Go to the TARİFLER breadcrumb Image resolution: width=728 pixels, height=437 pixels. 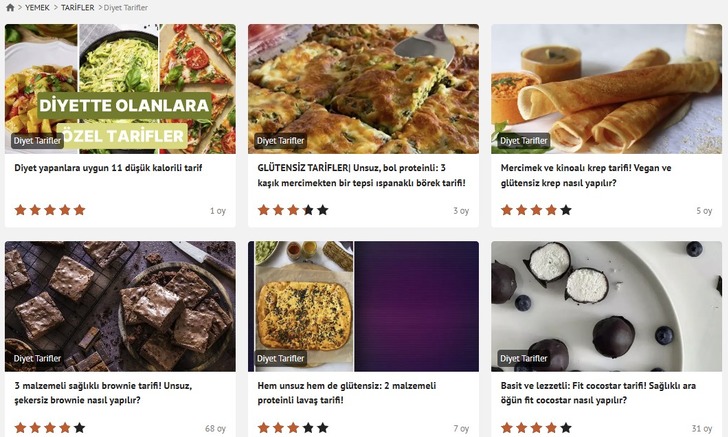(x=78, y=7)
